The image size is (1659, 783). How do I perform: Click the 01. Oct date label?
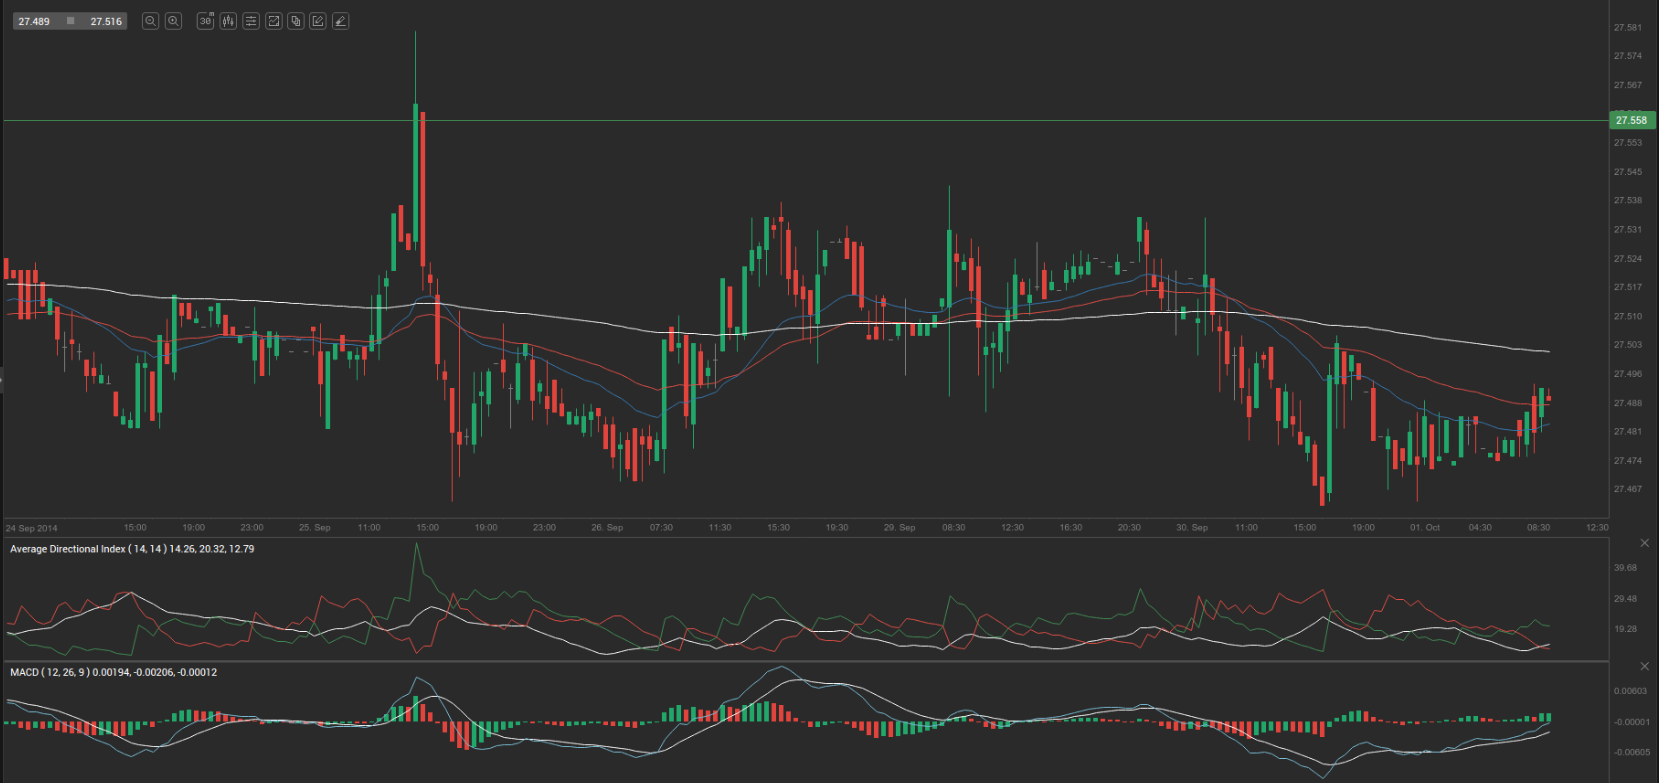[1425, 527]
